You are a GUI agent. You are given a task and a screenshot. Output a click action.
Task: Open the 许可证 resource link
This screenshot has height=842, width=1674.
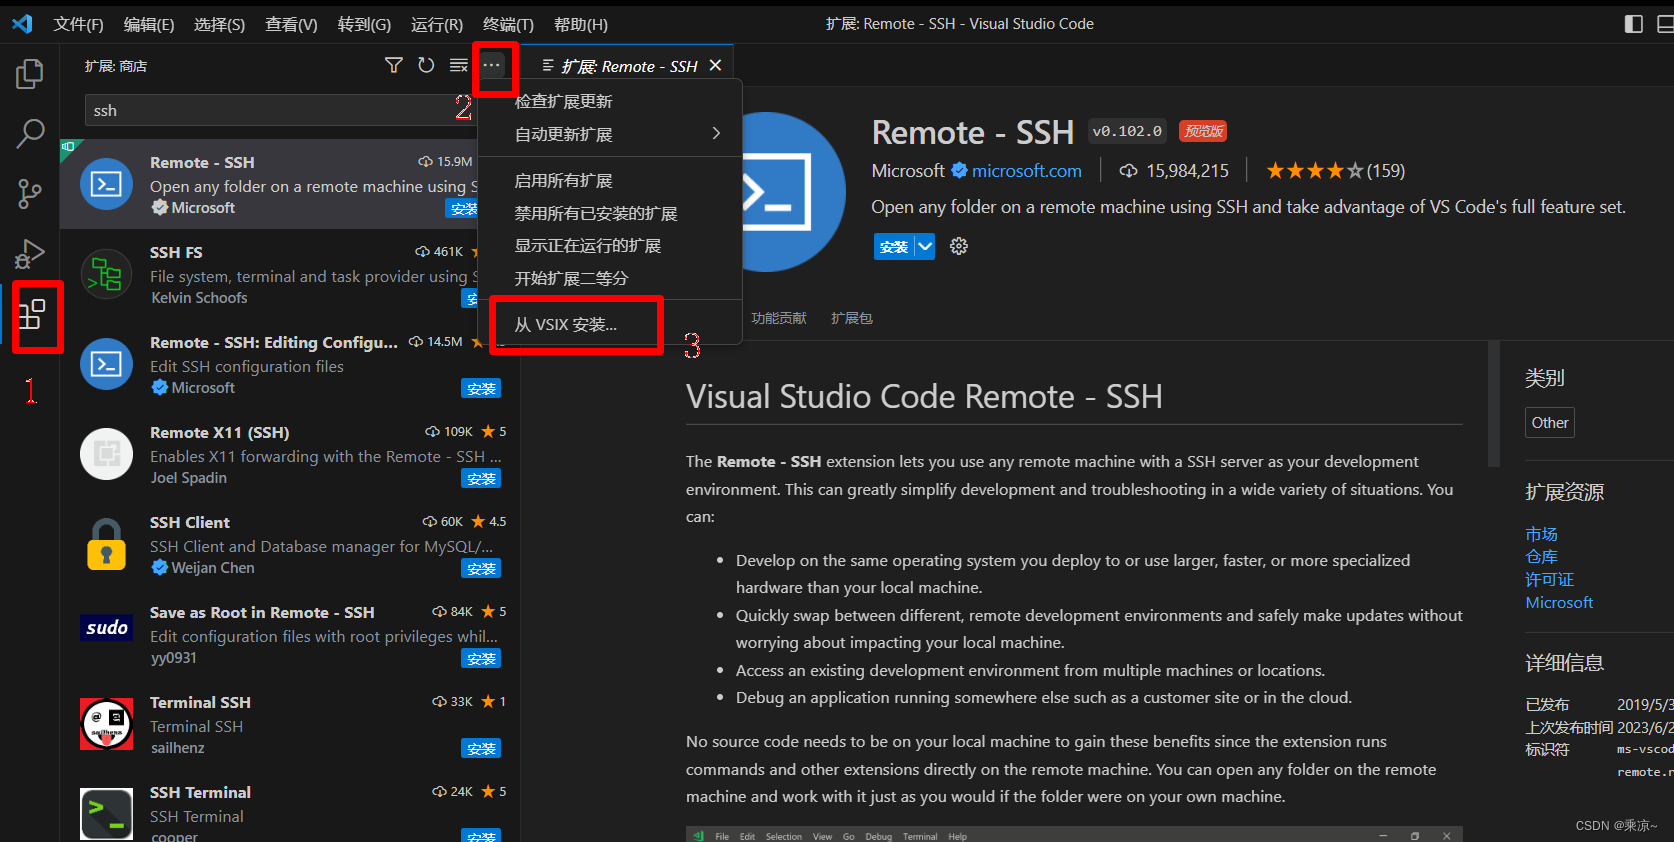(x=1549, y=580)
